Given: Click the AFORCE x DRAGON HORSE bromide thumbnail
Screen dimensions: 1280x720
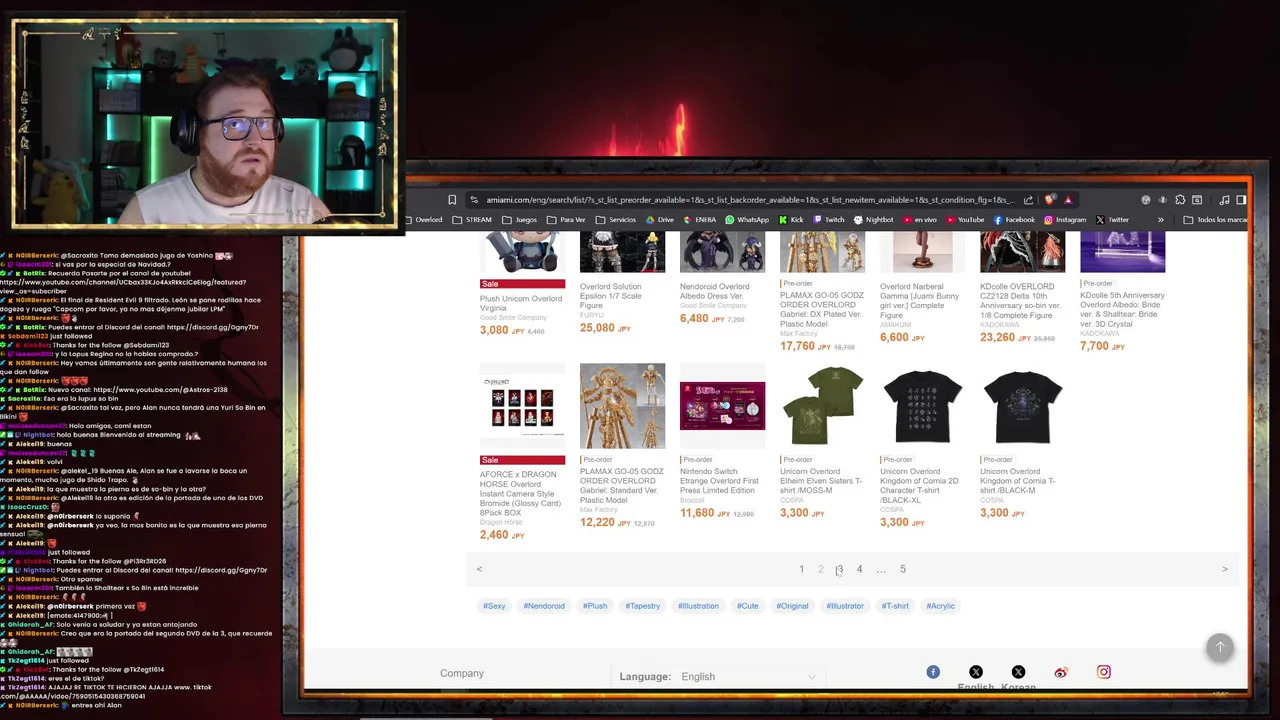Looking at the screenshot, I should 522,407.
